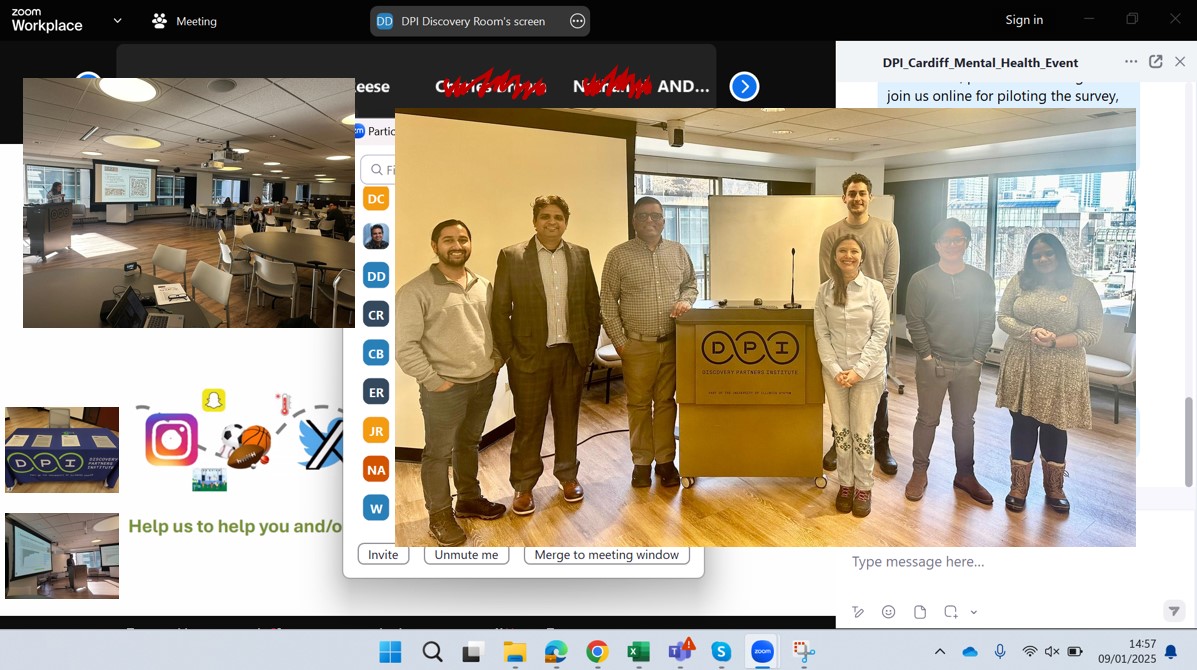This screenshot has height=670, width=1197.
Task: Open Google Chrome from the taskbar
Action: 597,652
